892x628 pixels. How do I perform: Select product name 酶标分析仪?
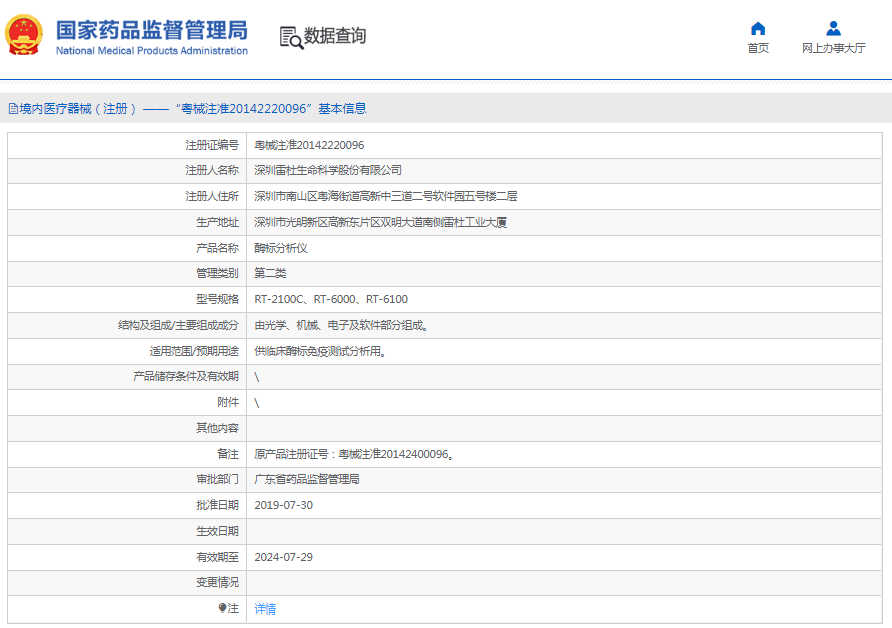coord(280,248)
